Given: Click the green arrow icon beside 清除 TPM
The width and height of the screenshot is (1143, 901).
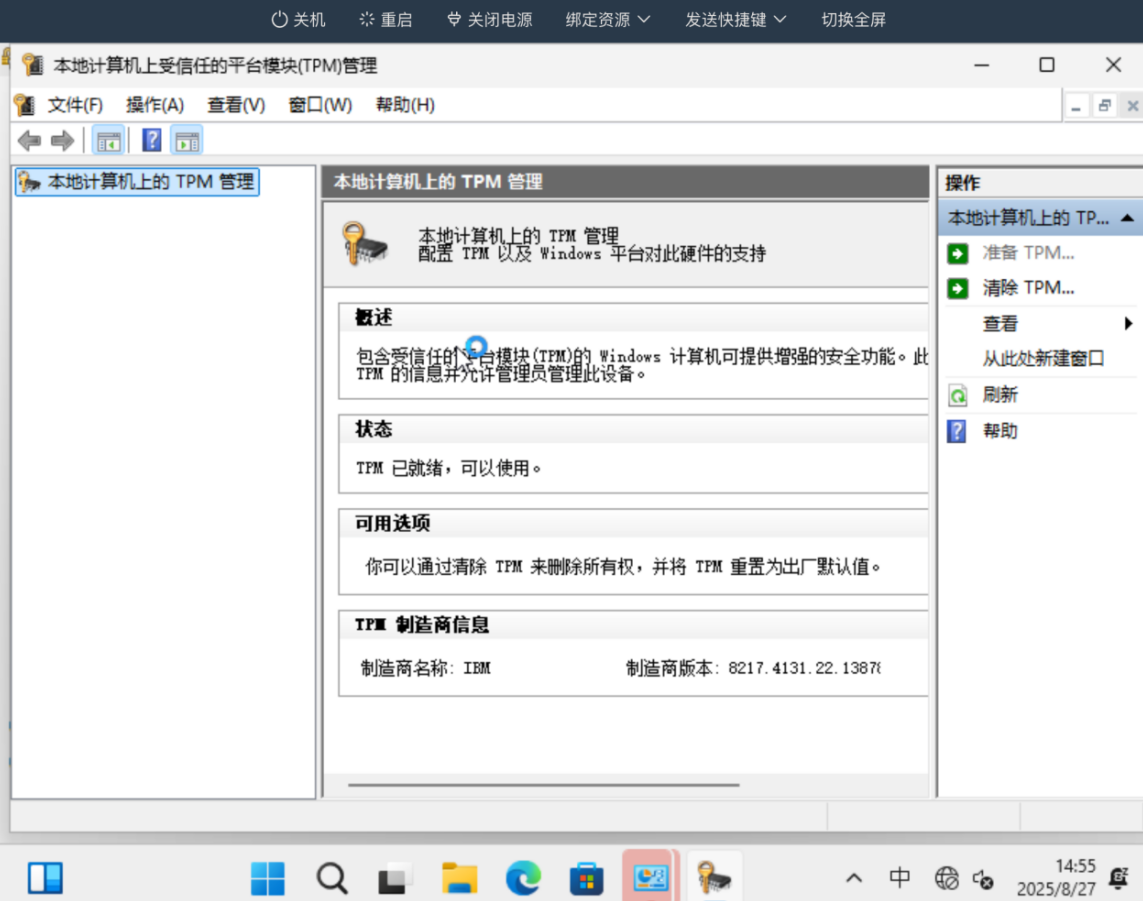Looking at the screenshot, I should tap(958, 288).
